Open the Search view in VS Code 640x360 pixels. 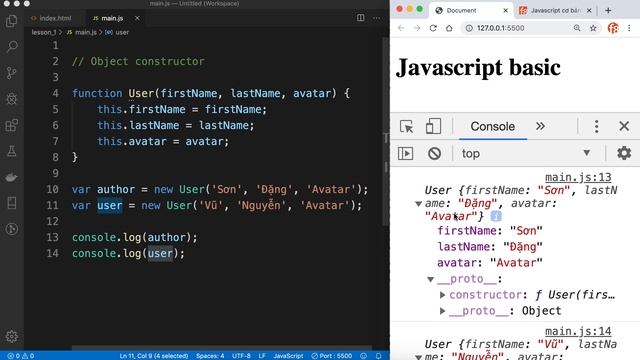(x=12, y=46)
